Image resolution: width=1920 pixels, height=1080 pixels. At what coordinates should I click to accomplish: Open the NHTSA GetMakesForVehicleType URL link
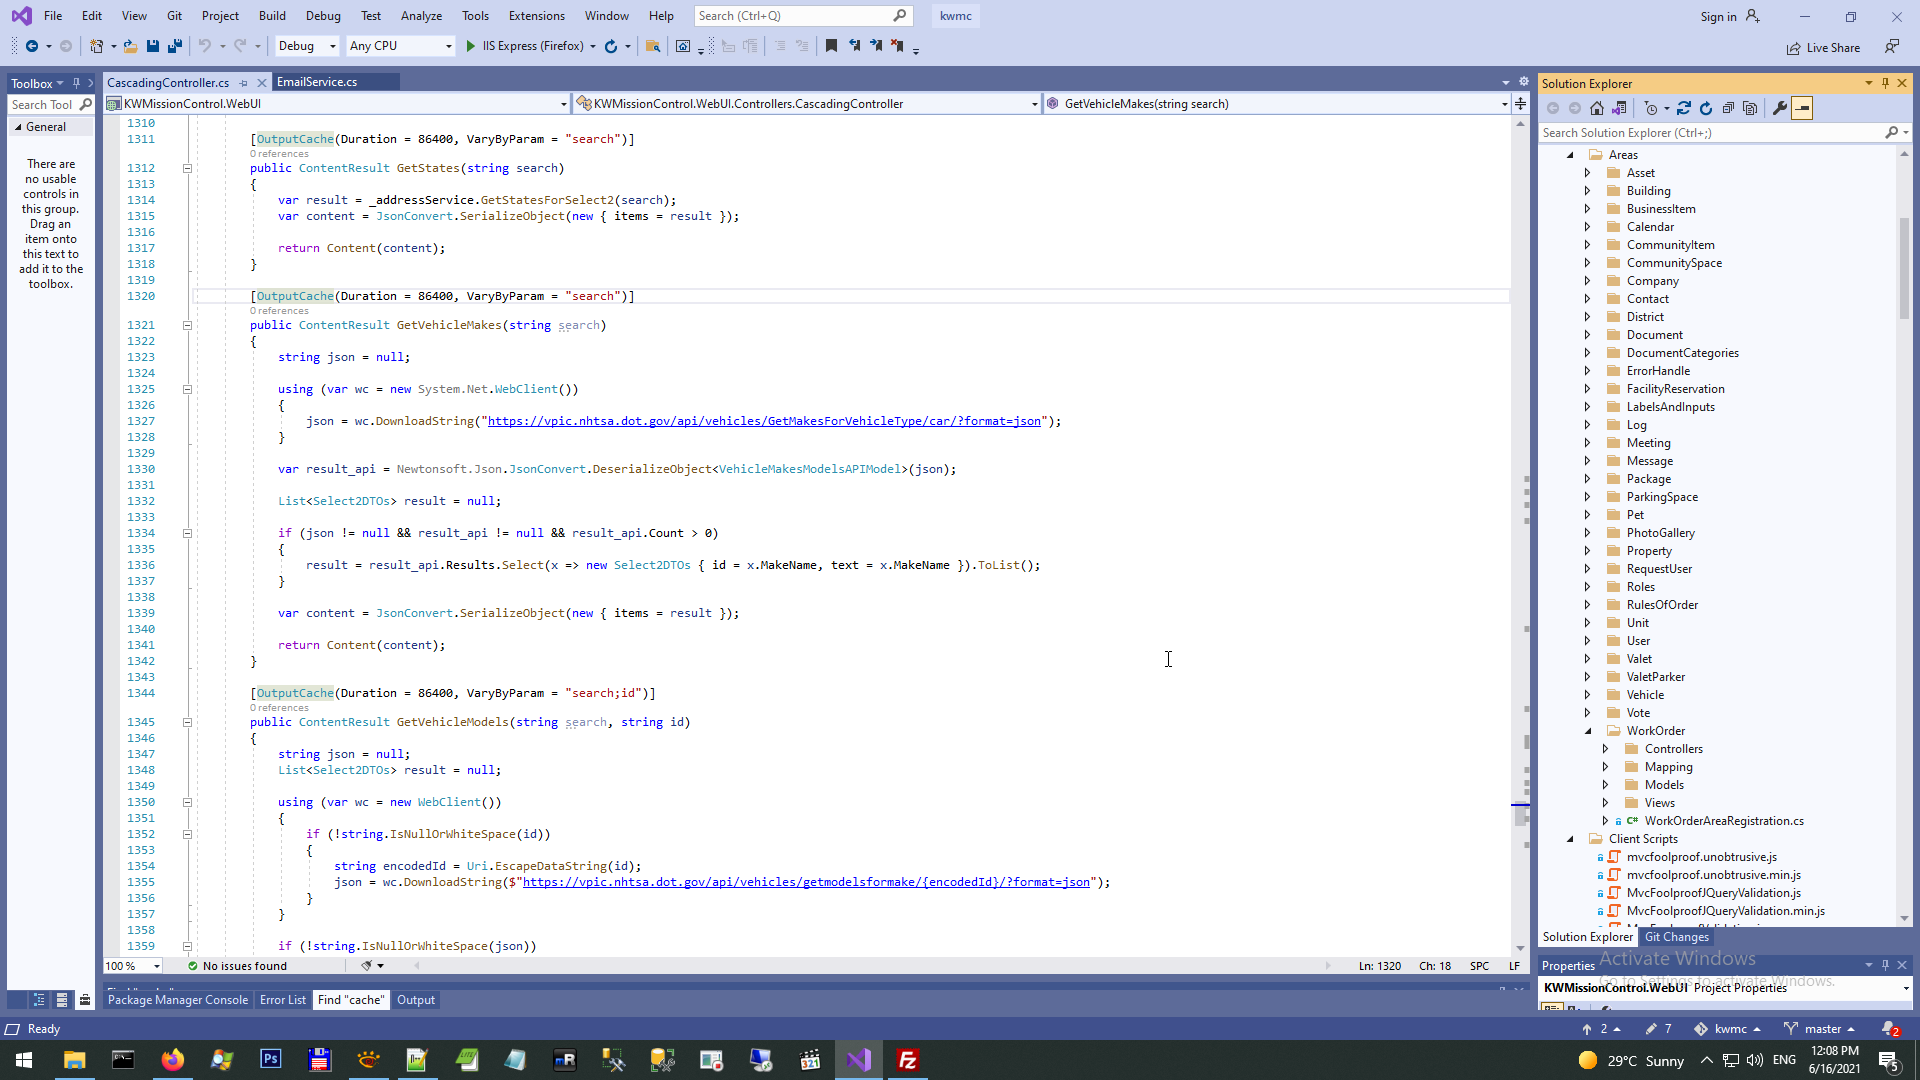tap(763, 421)
